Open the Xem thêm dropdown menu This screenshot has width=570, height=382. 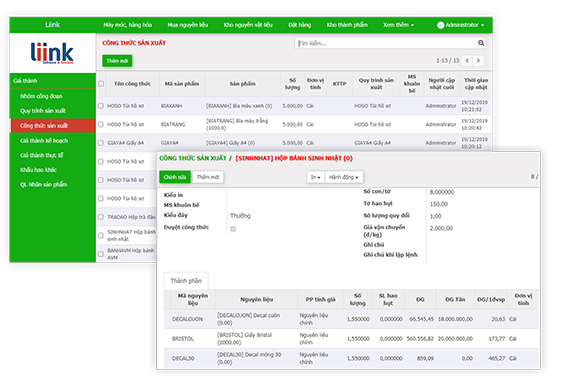coord(398,25)
